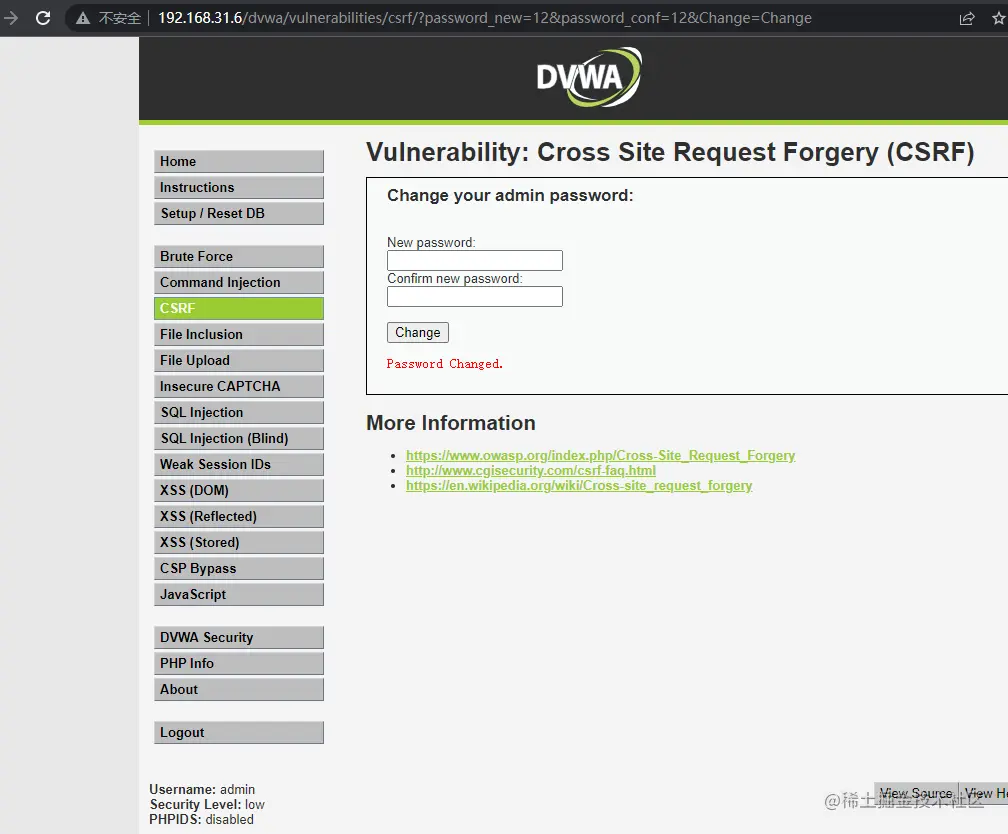Open the JavaScript page
The width and height of the screenshot is (1008, 834).
238,595
